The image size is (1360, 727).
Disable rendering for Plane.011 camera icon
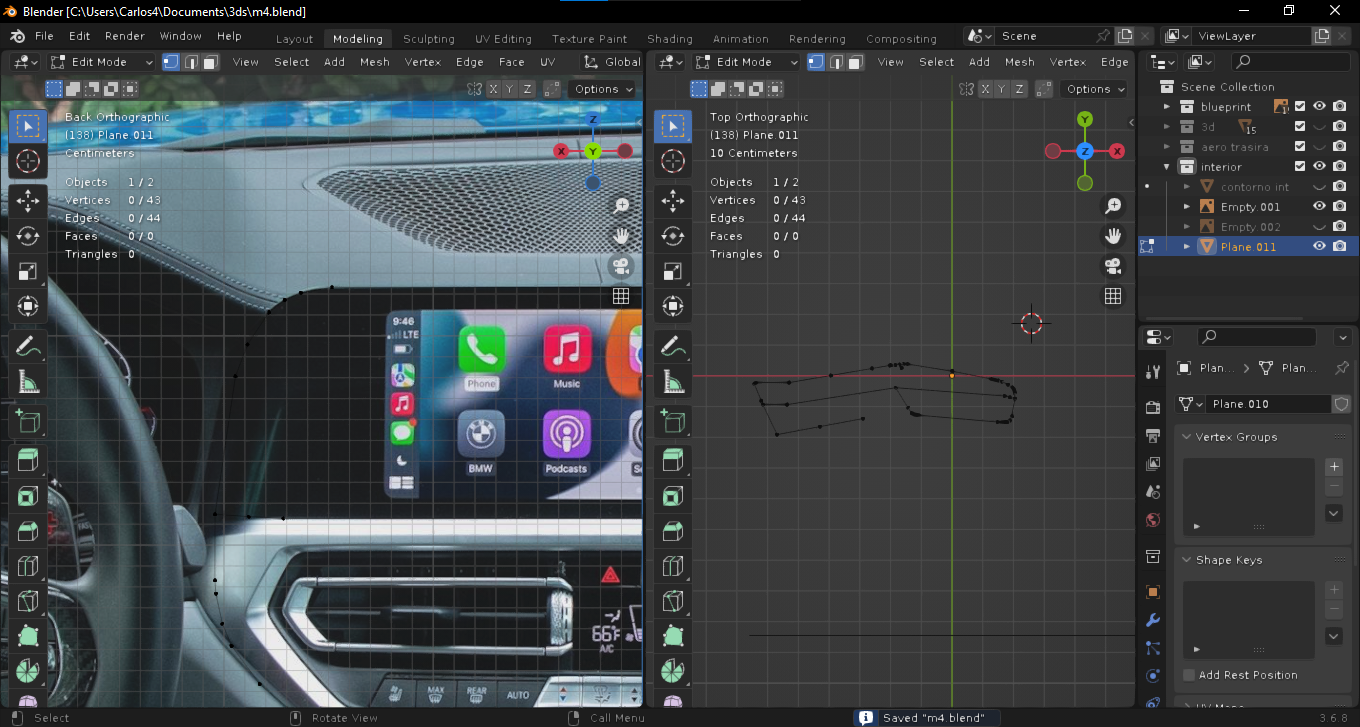1340,247
